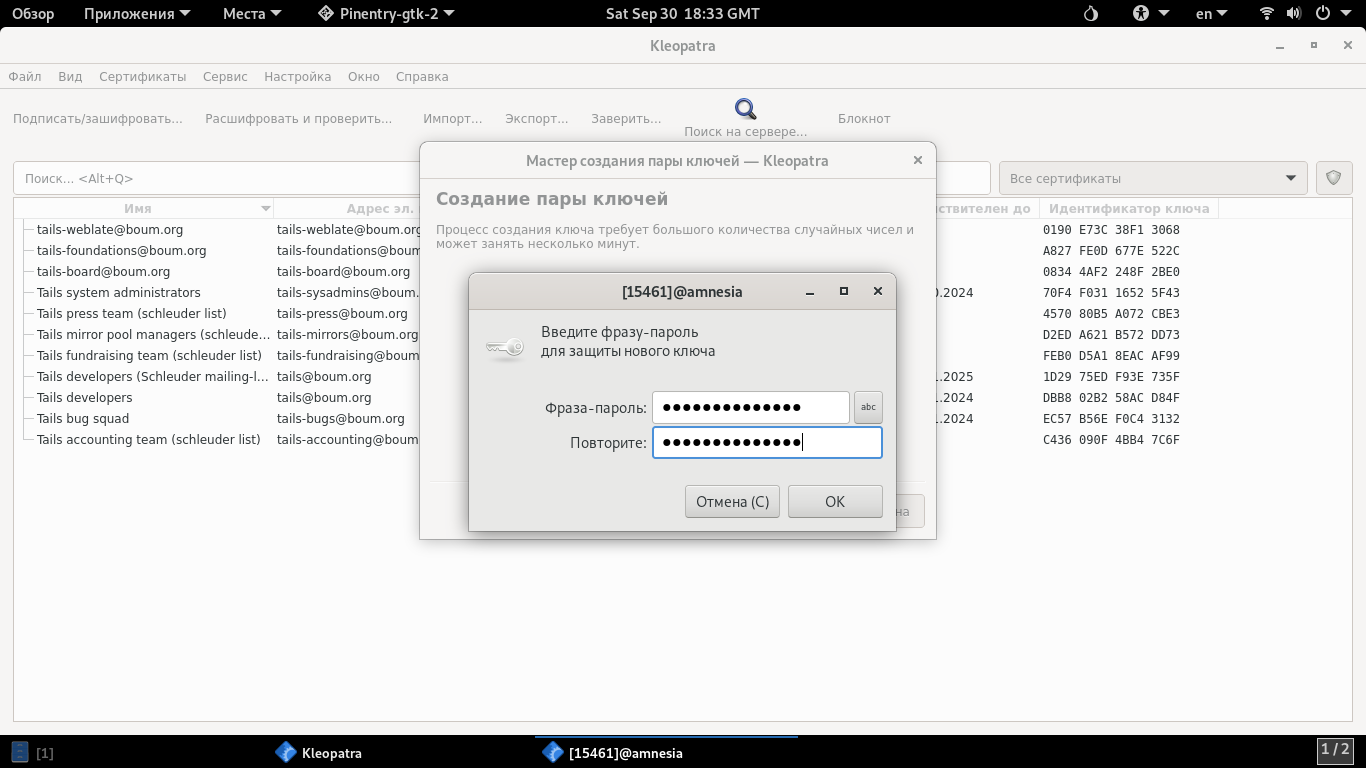The height and width of the screenshot is (768, 1366).
Task: Click the power menu icon
Action: click(x=1323, y=14)
